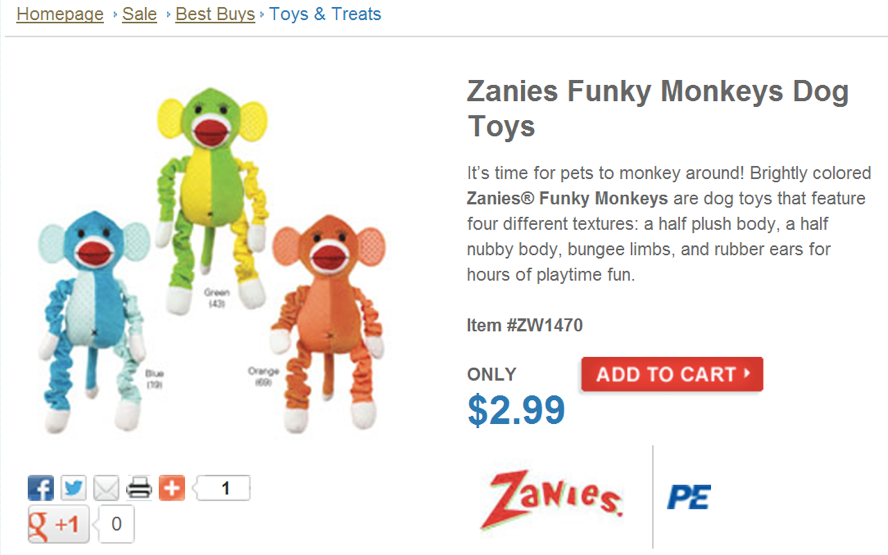The image size is (888, 555).
Task: Print the page with printer icon
Action: (x=139, y=488)
